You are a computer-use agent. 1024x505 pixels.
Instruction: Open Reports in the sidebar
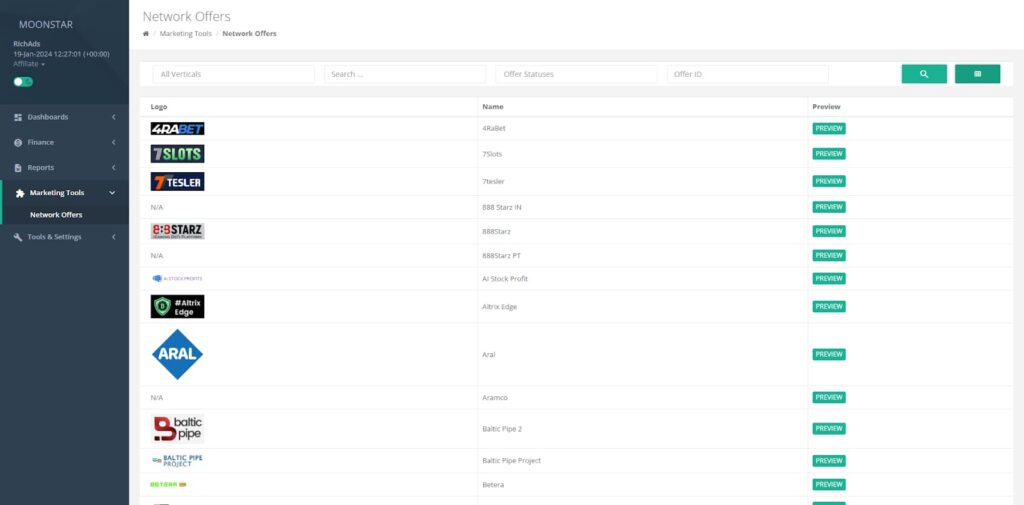pos(65,168)
